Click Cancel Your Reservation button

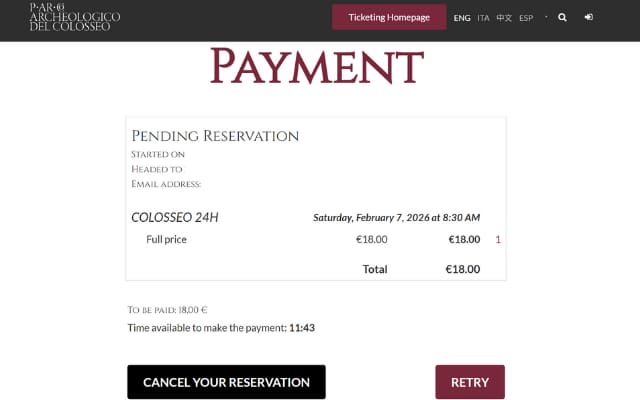click(x=226, y=382)
